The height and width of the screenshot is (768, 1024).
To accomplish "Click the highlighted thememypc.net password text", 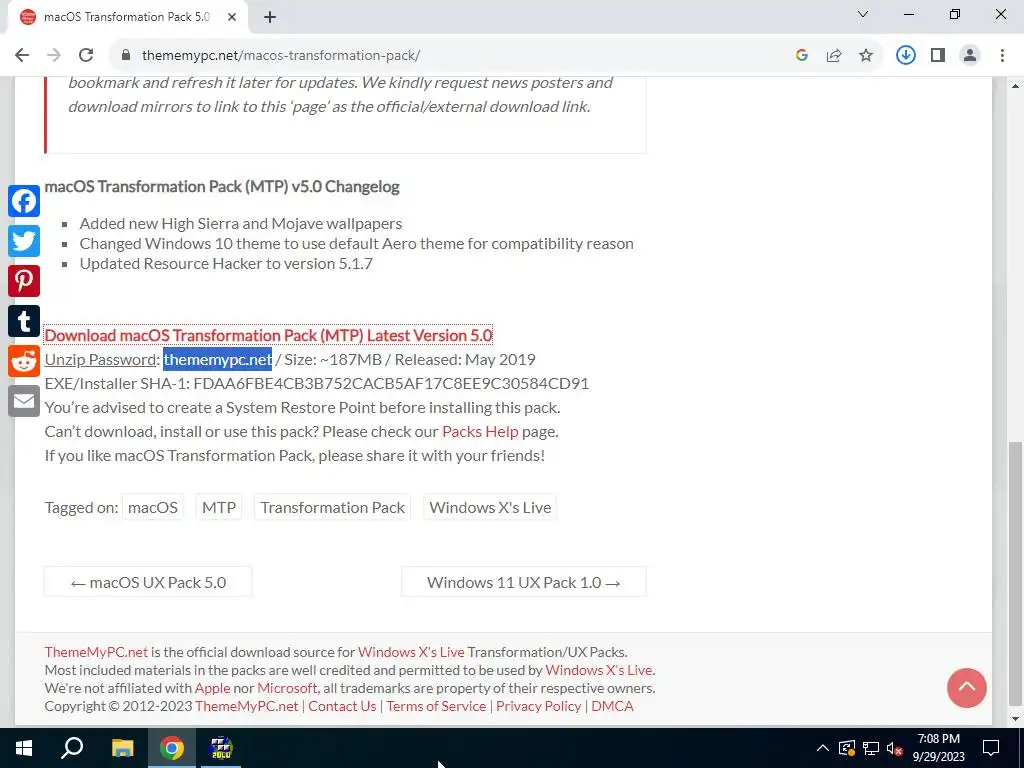I will (217, 359).
